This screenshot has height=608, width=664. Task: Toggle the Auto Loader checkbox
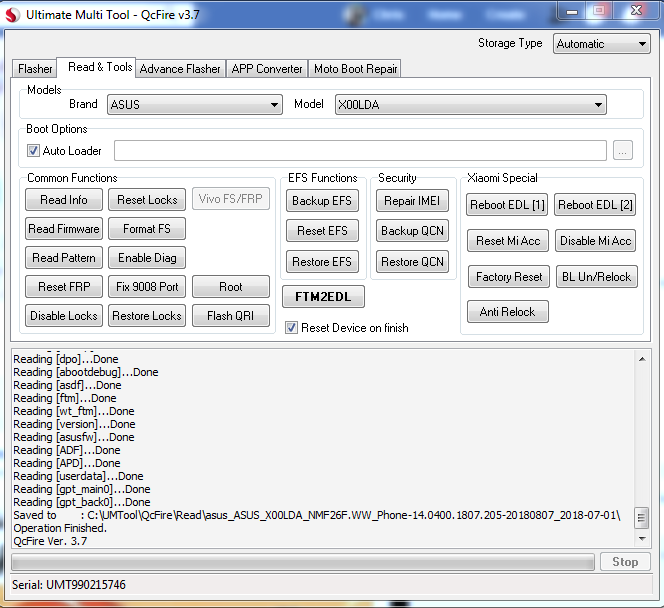[x=33, y=150]
